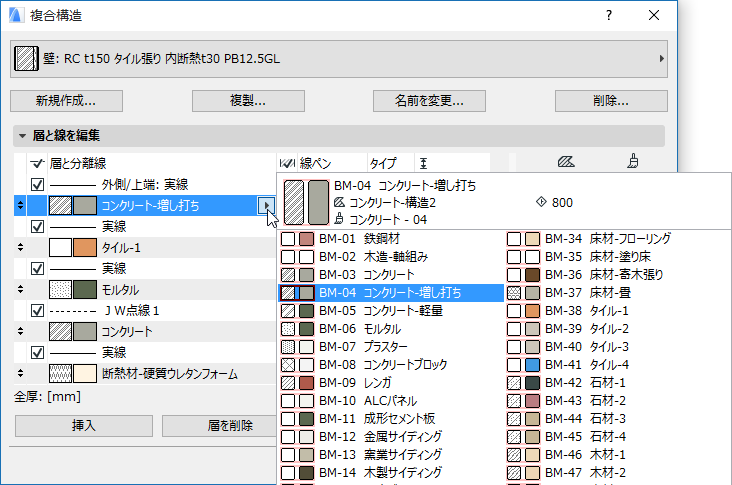Click the cream swatch of 断熱材 layer
This screenshot has width=732, height=485.
click(85, 373)
